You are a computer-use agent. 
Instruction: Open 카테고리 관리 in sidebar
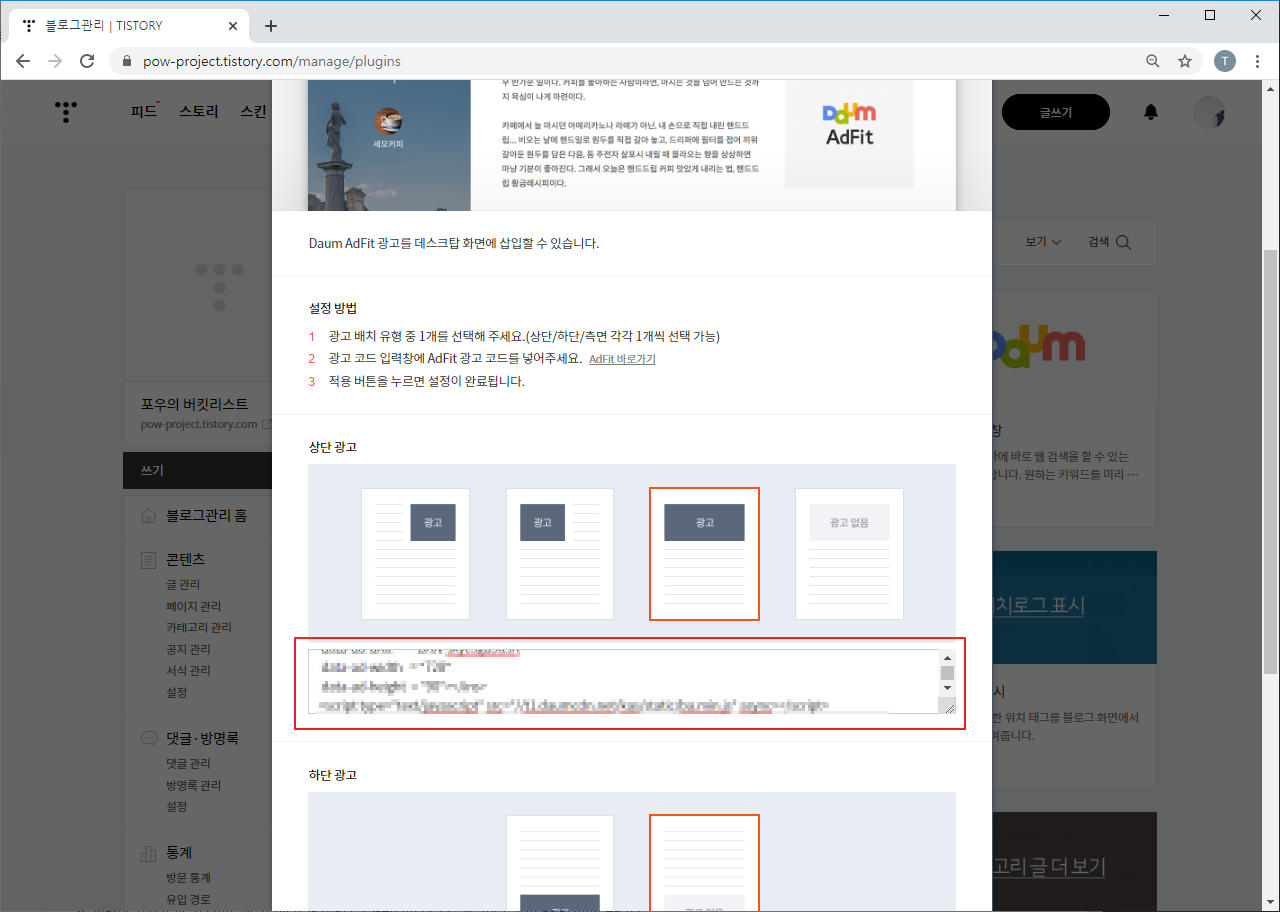[x=199, y=627]
